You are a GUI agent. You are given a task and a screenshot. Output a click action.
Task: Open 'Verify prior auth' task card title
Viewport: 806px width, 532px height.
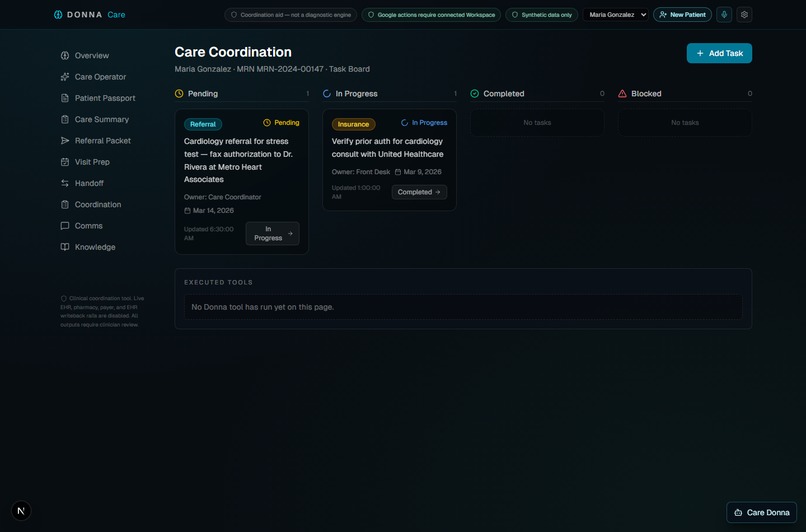tap(388, 148)
